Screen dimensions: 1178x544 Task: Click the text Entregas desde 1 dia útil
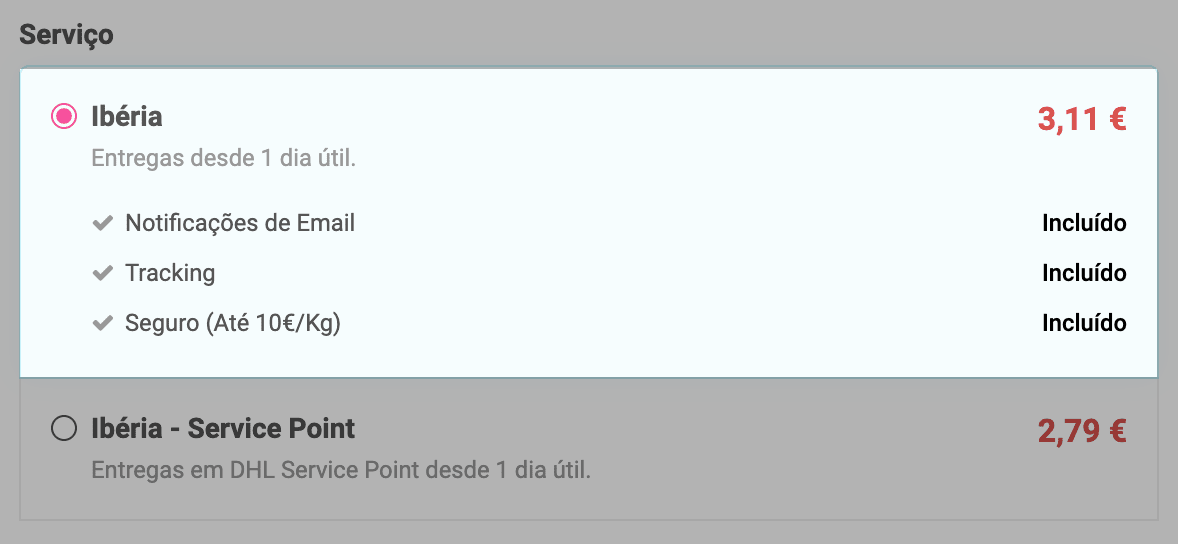pos(223,158)
